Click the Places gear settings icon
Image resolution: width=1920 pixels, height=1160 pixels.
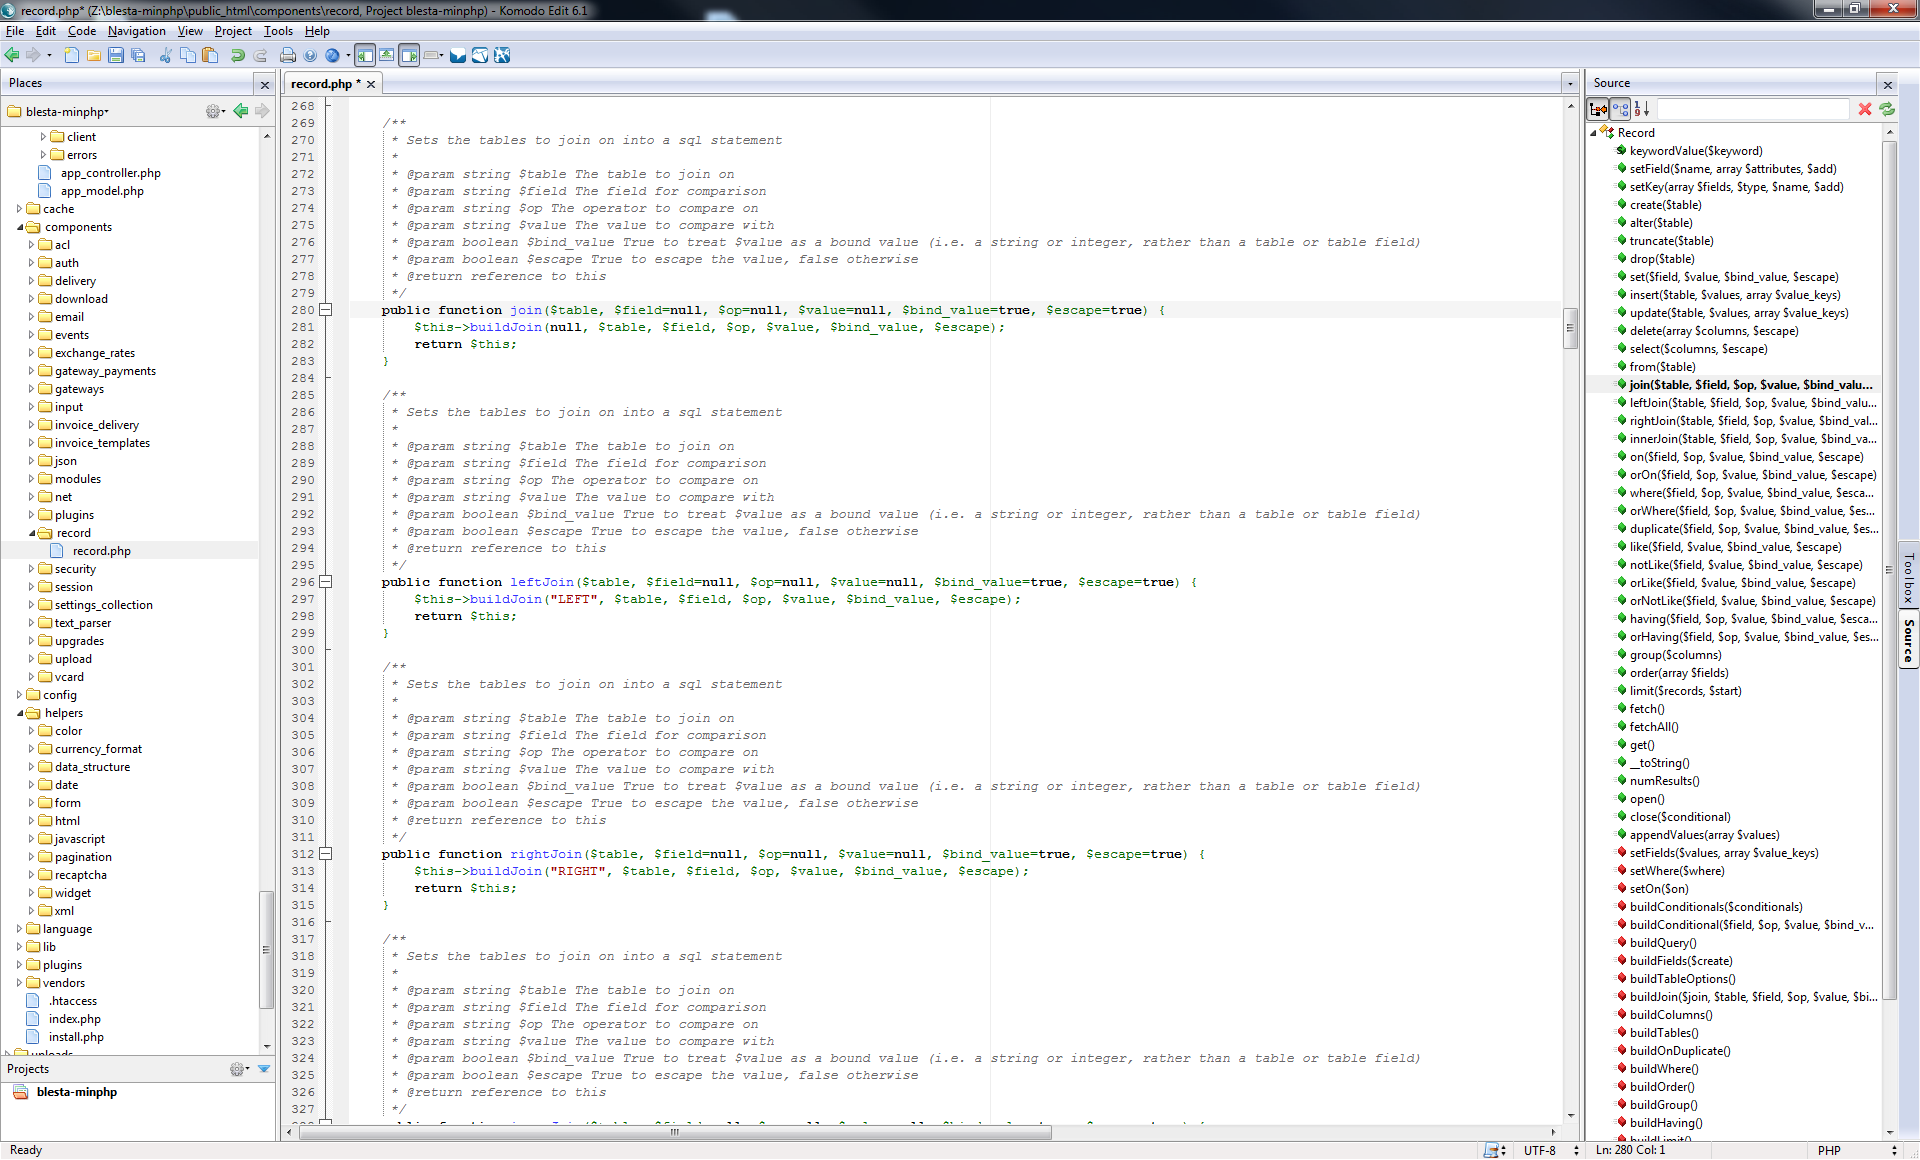[212, 111]
